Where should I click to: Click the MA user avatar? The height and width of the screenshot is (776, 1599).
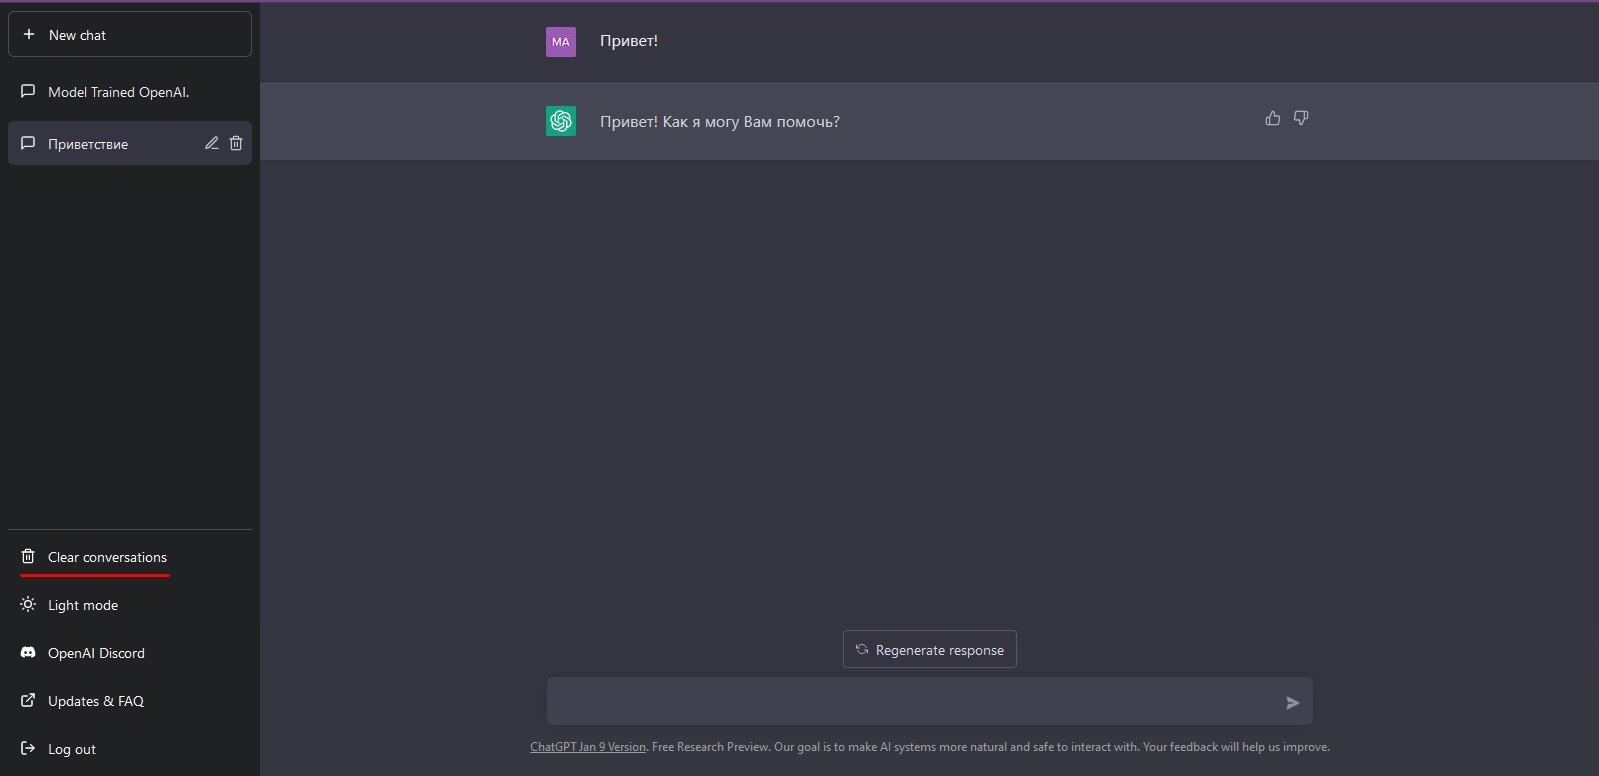pyautogui.click(x=561, y=42)
